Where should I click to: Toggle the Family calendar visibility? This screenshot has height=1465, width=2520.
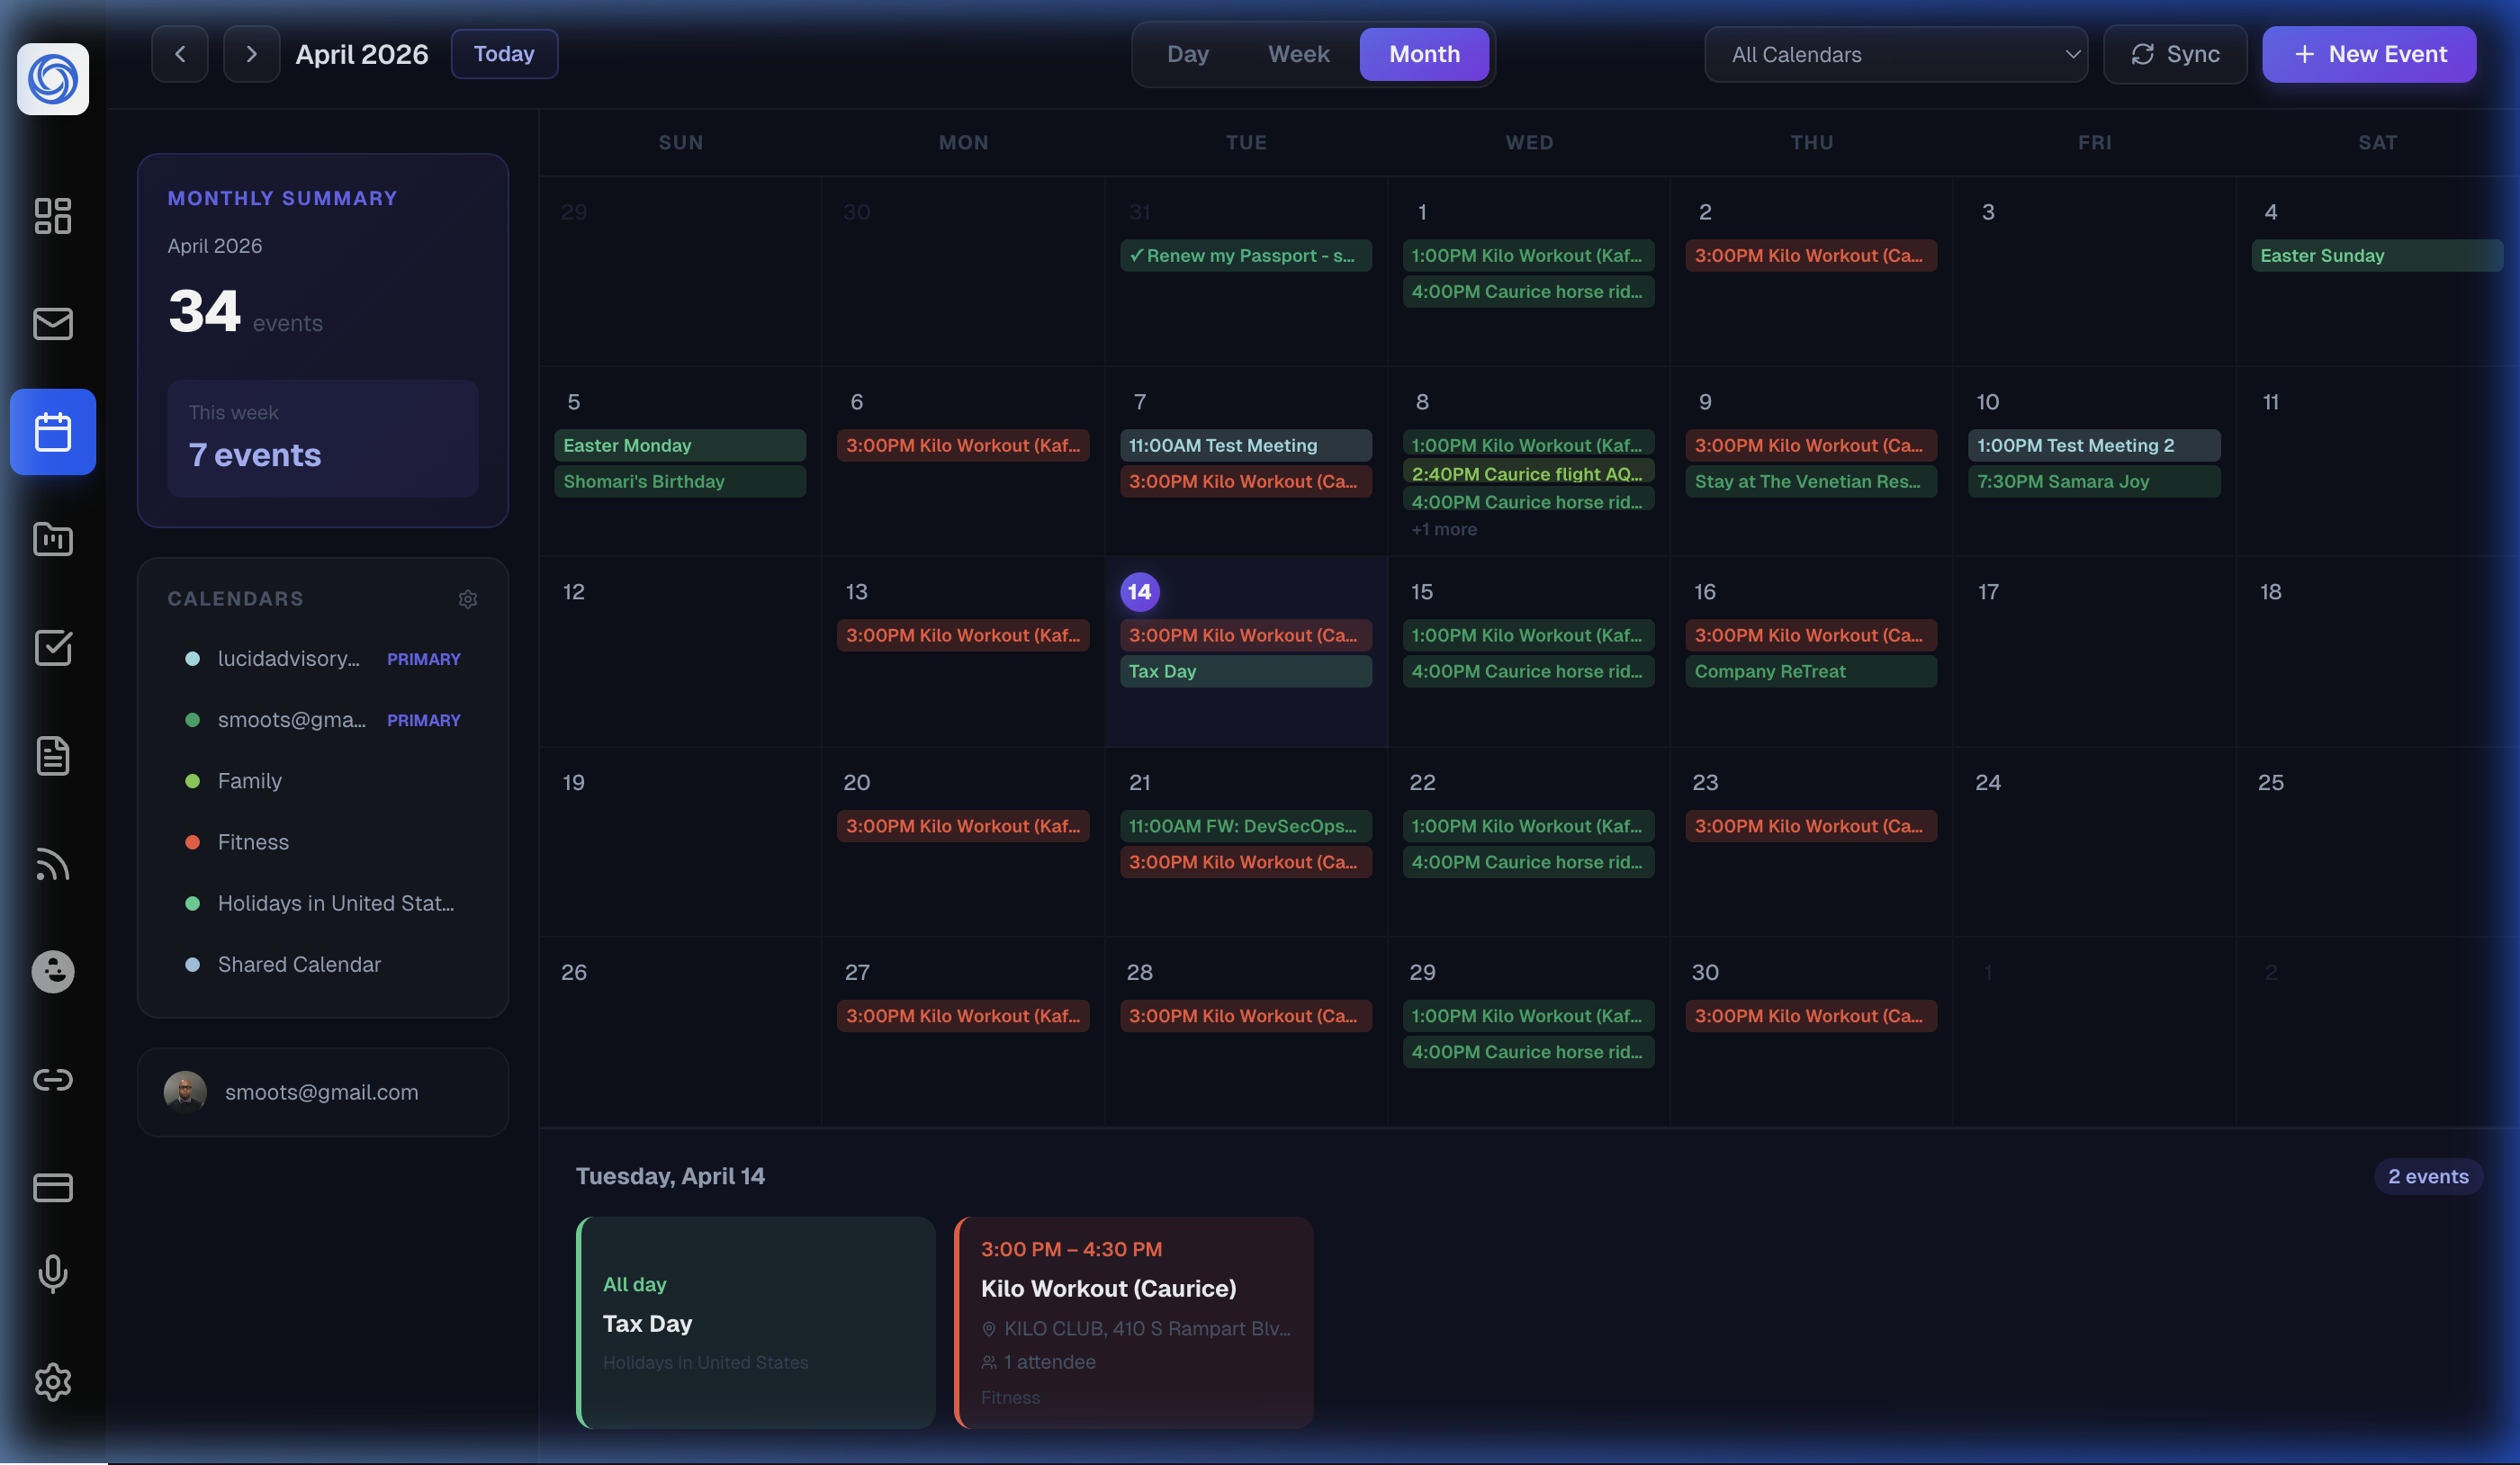pos(249,781)
